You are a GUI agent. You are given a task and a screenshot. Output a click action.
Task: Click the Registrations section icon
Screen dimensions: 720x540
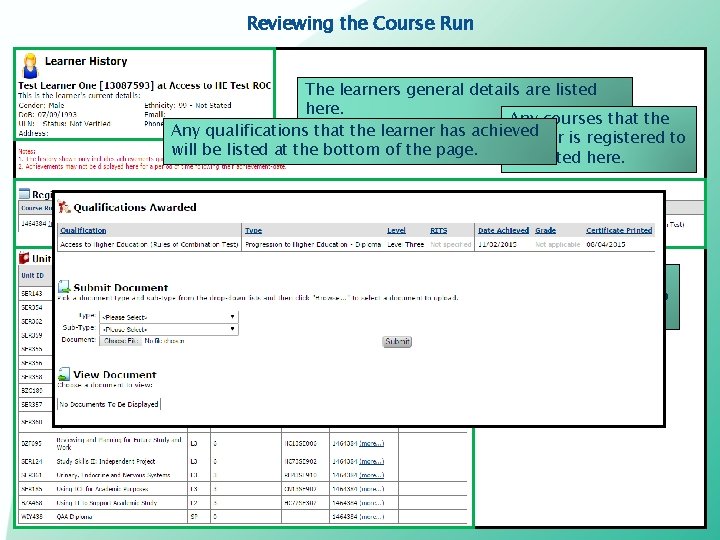[24, 194]
